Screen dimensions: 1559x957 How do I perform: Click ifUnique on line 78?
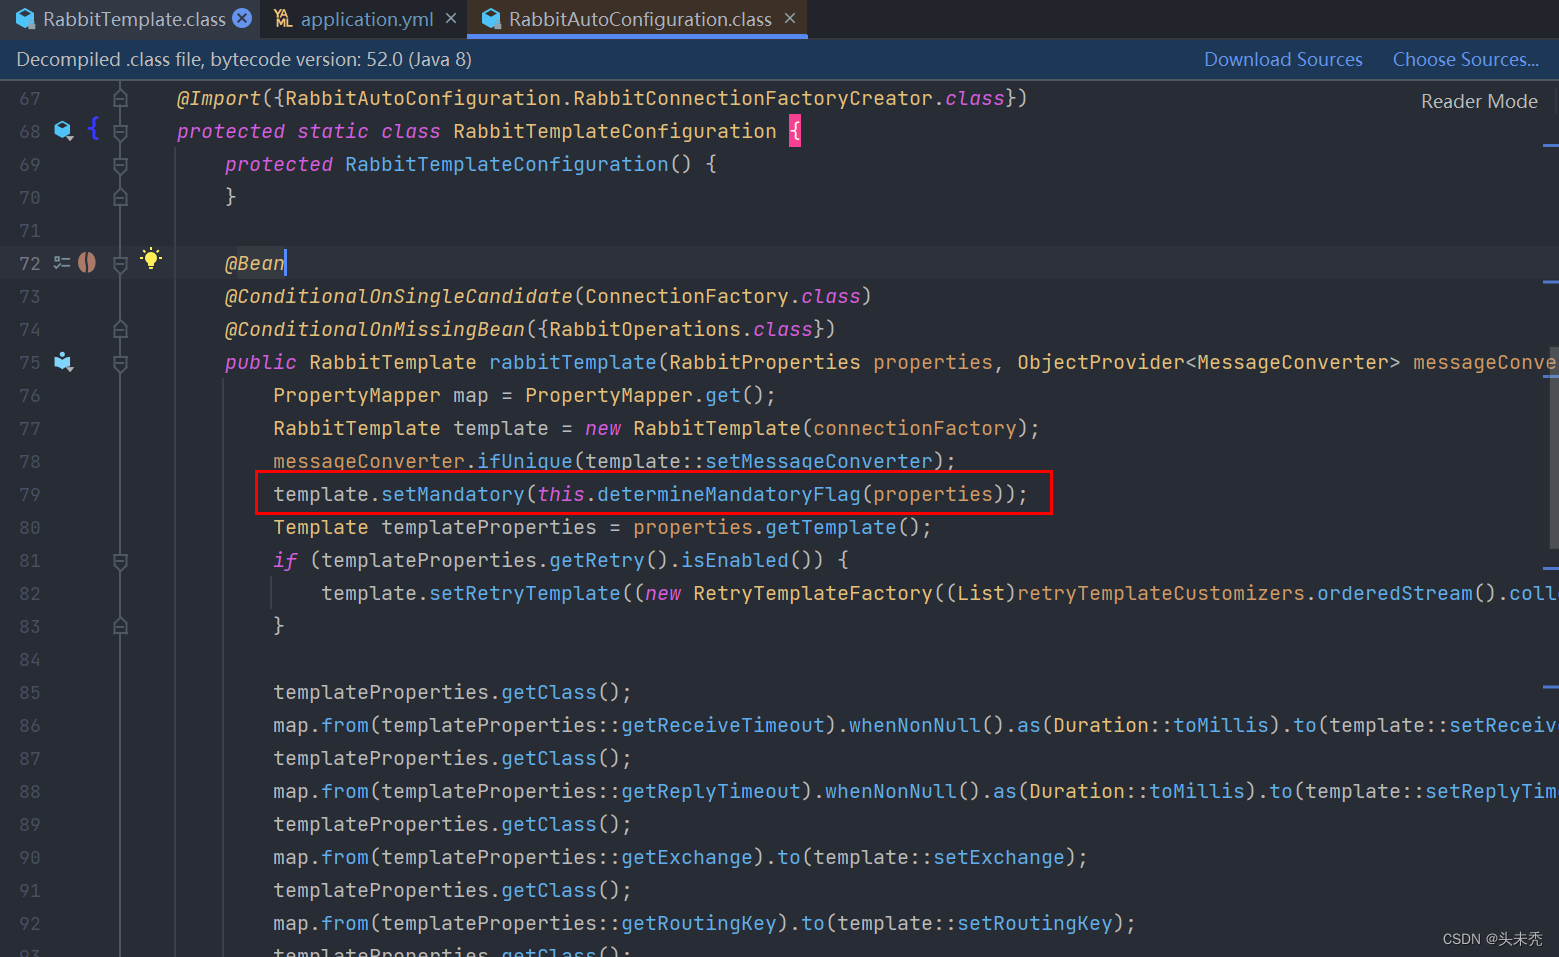(525, 461)
